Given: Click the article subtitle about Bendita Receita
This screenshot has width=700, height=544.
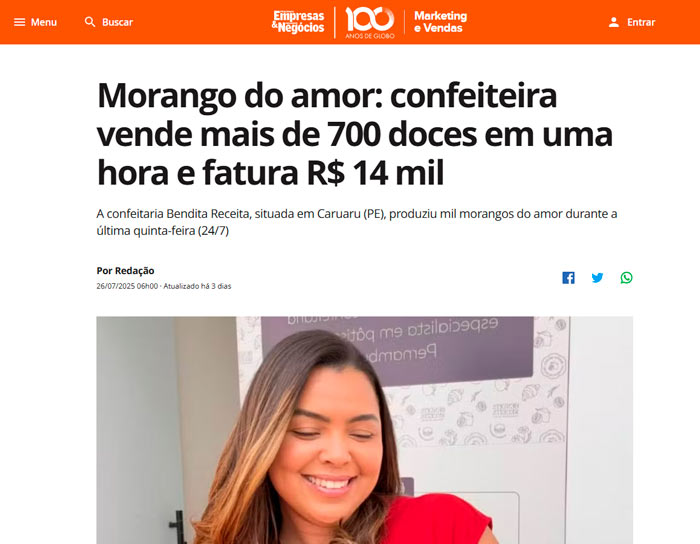Looking at the screenshot, I should tap(357, 222).
